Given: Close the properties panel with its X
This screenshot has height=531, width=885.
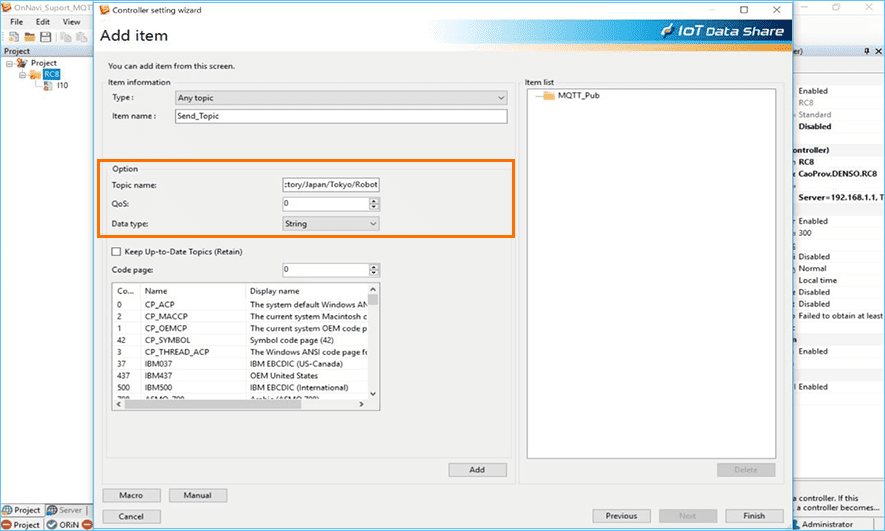Looking at the screenshot, I should tap(878, 51).
